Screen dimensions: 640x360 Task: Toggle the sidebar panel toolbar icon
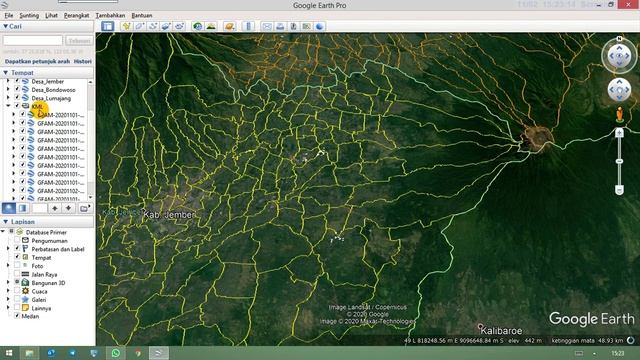[108, 26]
